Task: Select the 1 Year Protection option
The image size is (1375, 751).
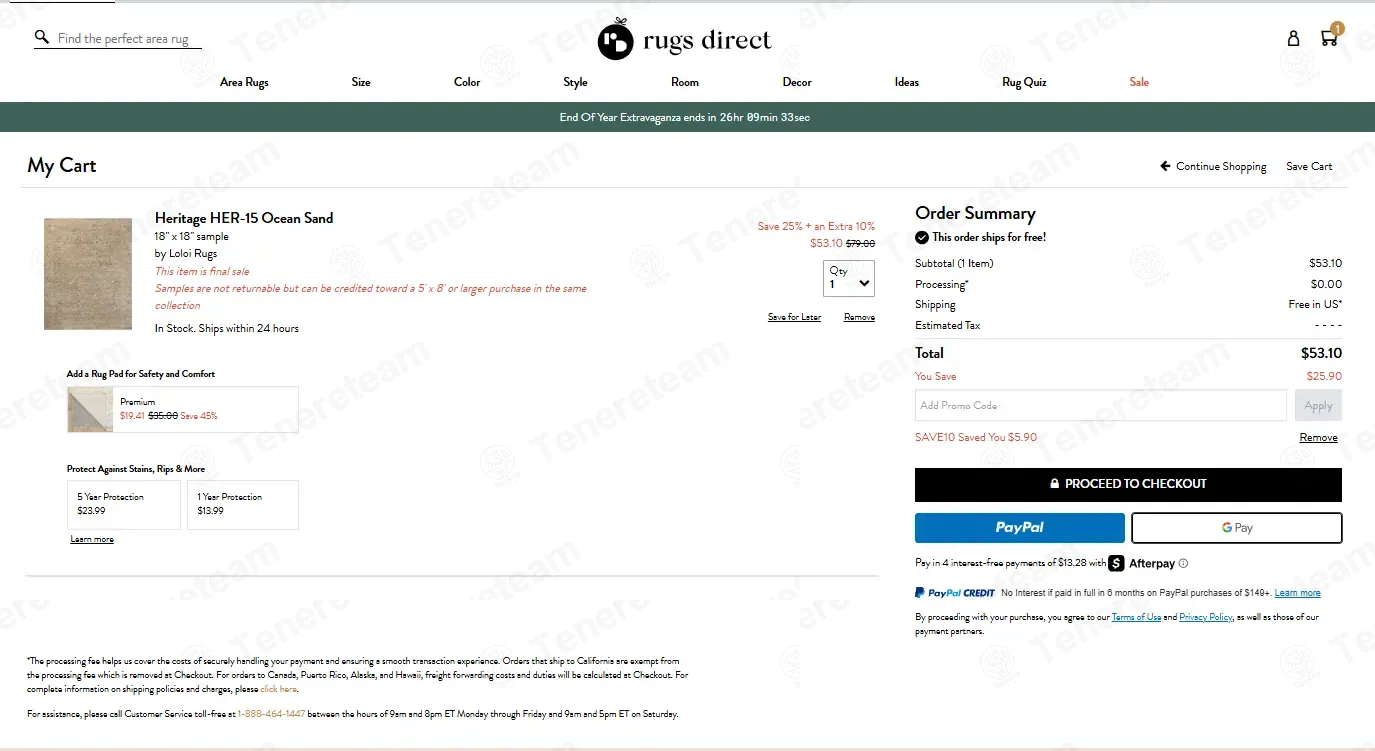Action: coord(242,504)
